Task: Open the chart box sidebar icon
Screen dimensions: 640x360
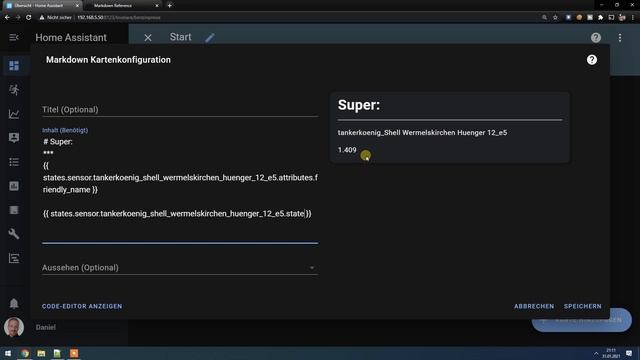Action: coord(14,186)
